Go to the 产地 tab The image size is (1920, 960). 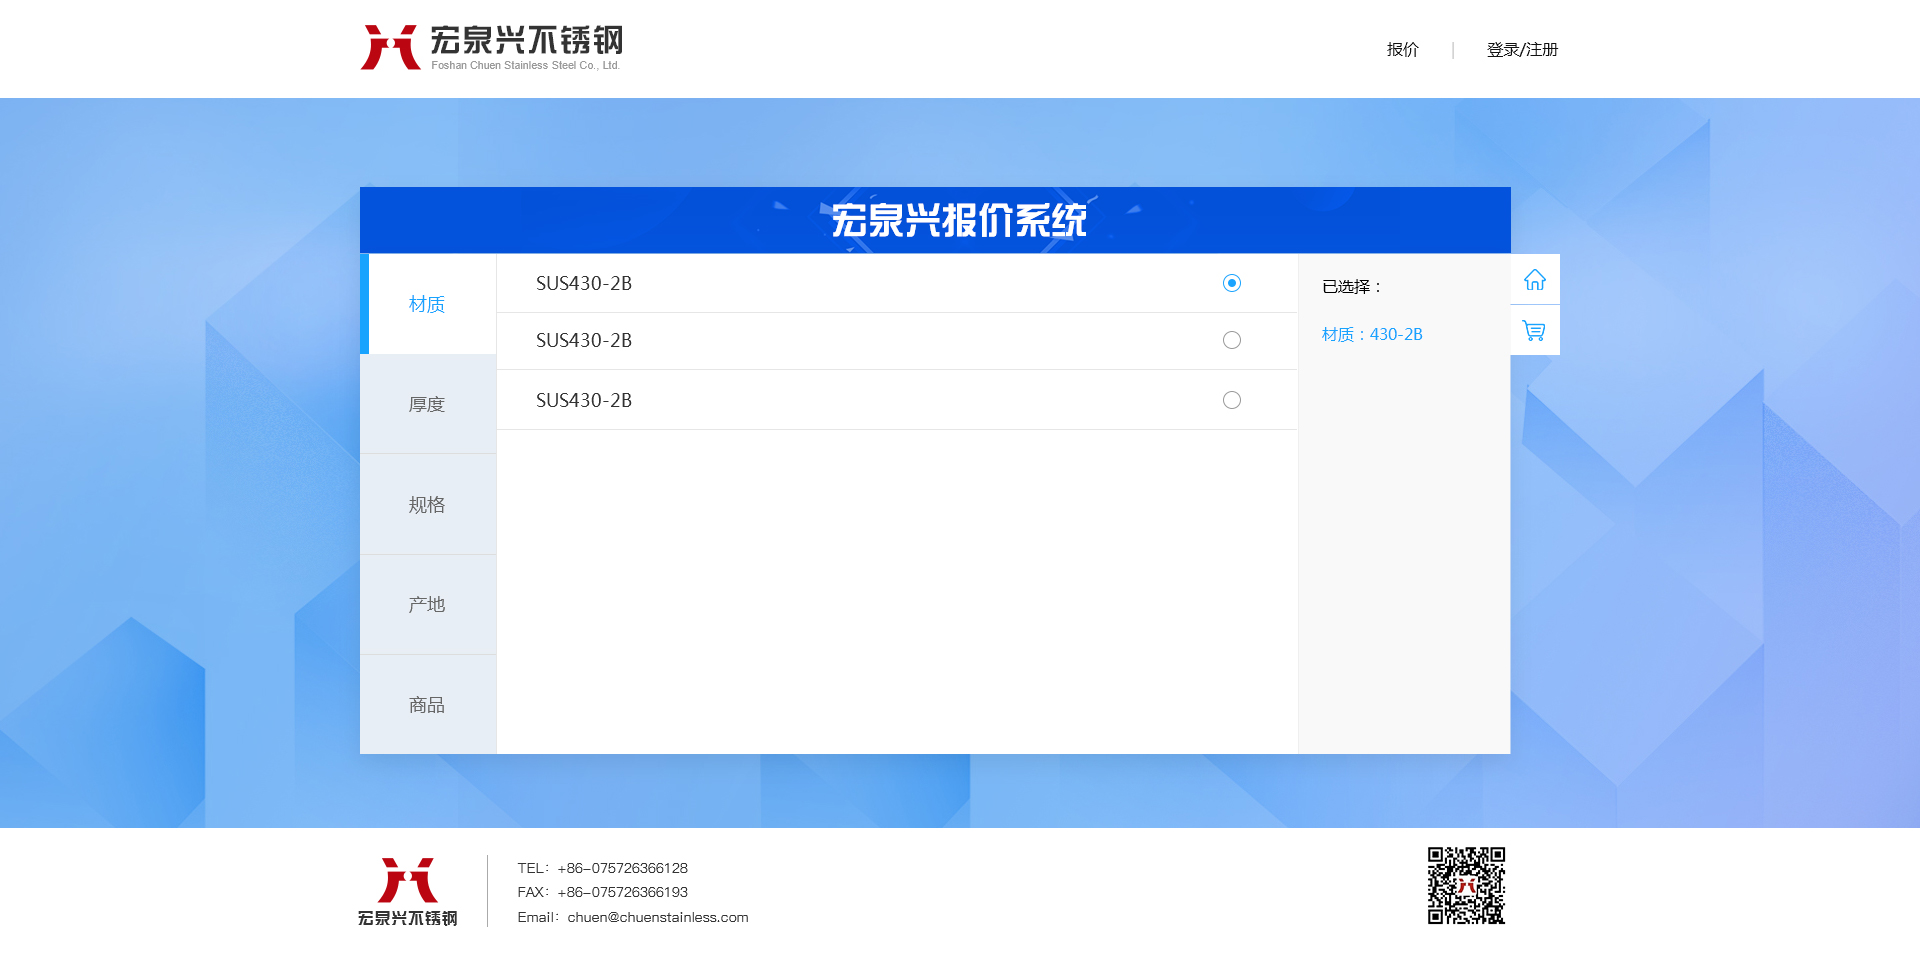(427, 605)
